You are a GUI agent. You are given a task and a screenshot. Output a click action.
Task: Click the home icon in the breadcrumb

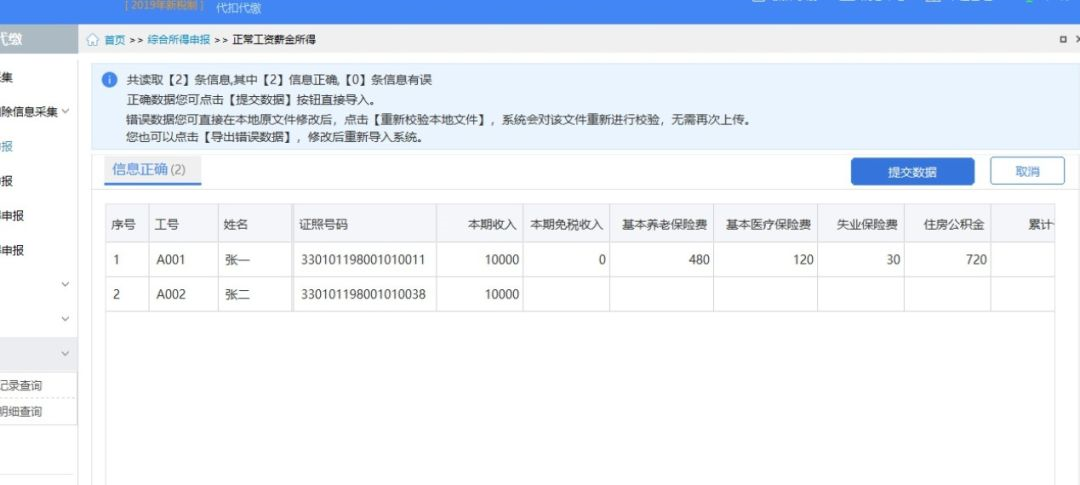tap(93, 40)
